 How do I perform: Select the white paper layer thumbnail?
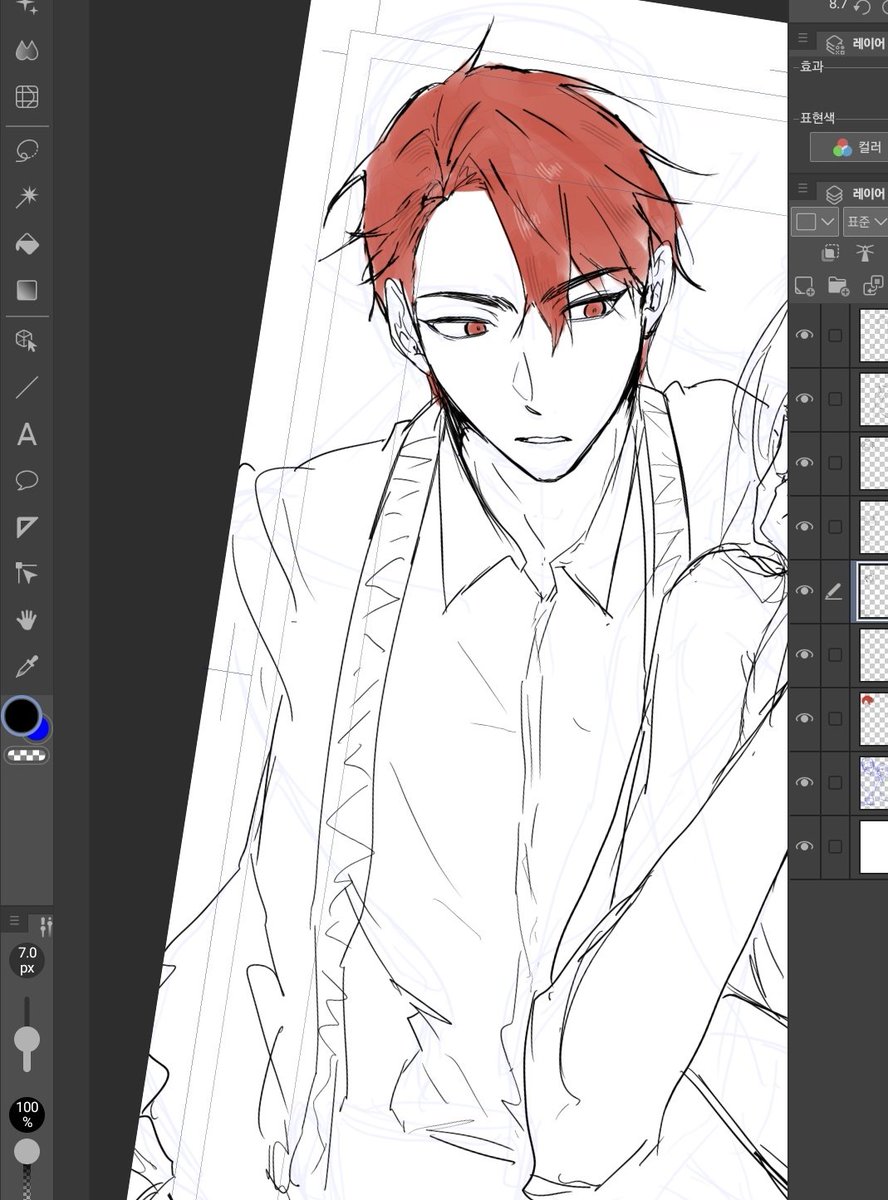point(874,846)
